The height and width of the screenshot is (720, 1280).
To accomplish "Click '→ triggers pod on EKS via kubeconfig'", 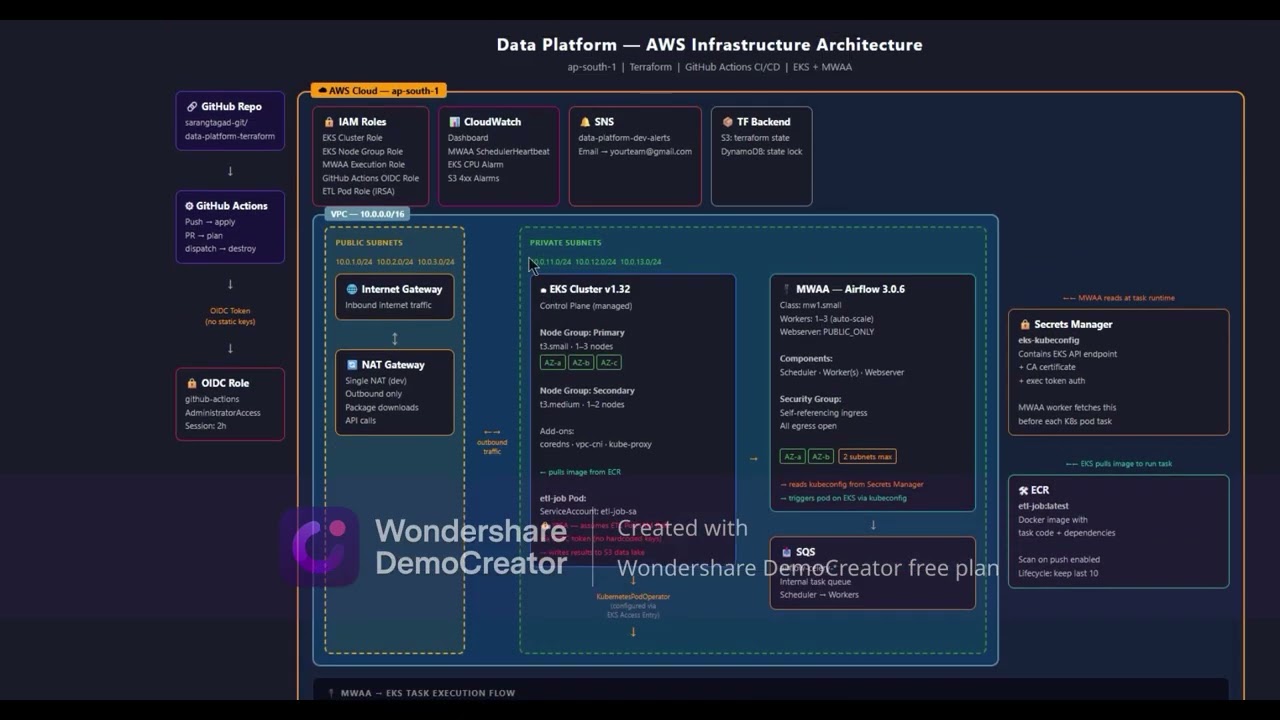I will pyautogui.click(x=843, y=498).
